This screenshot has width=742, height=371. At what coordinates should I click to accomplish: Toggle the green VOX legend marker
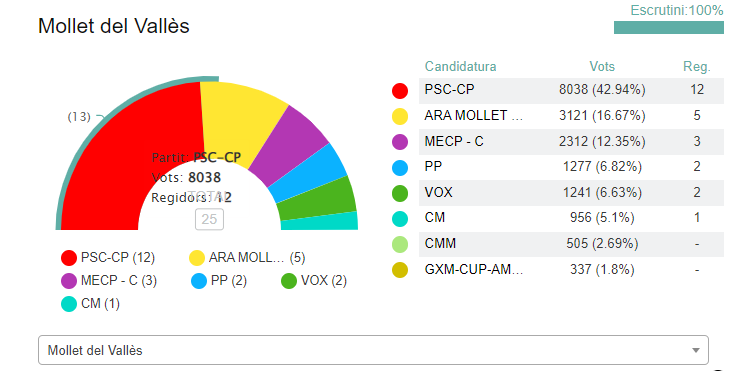(289, 281)
